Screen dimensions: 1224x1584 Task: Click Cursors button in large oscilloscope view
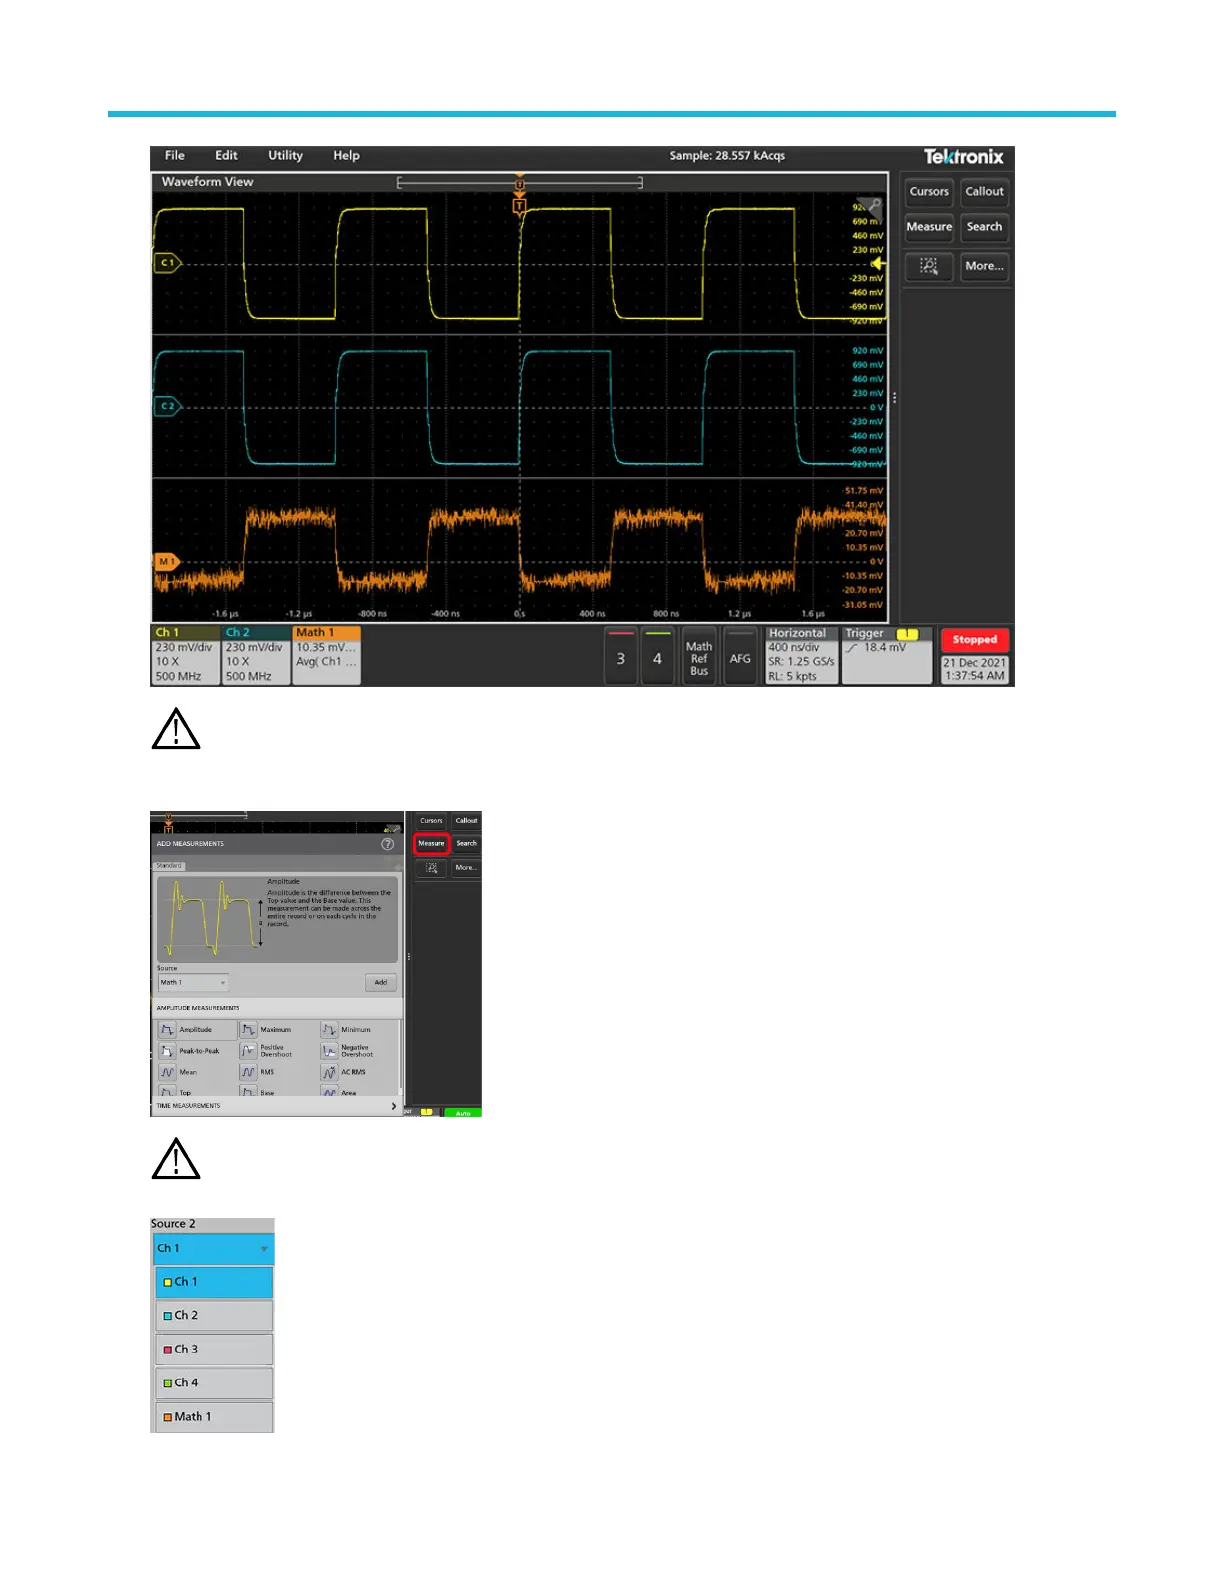(x=929, y=192)
